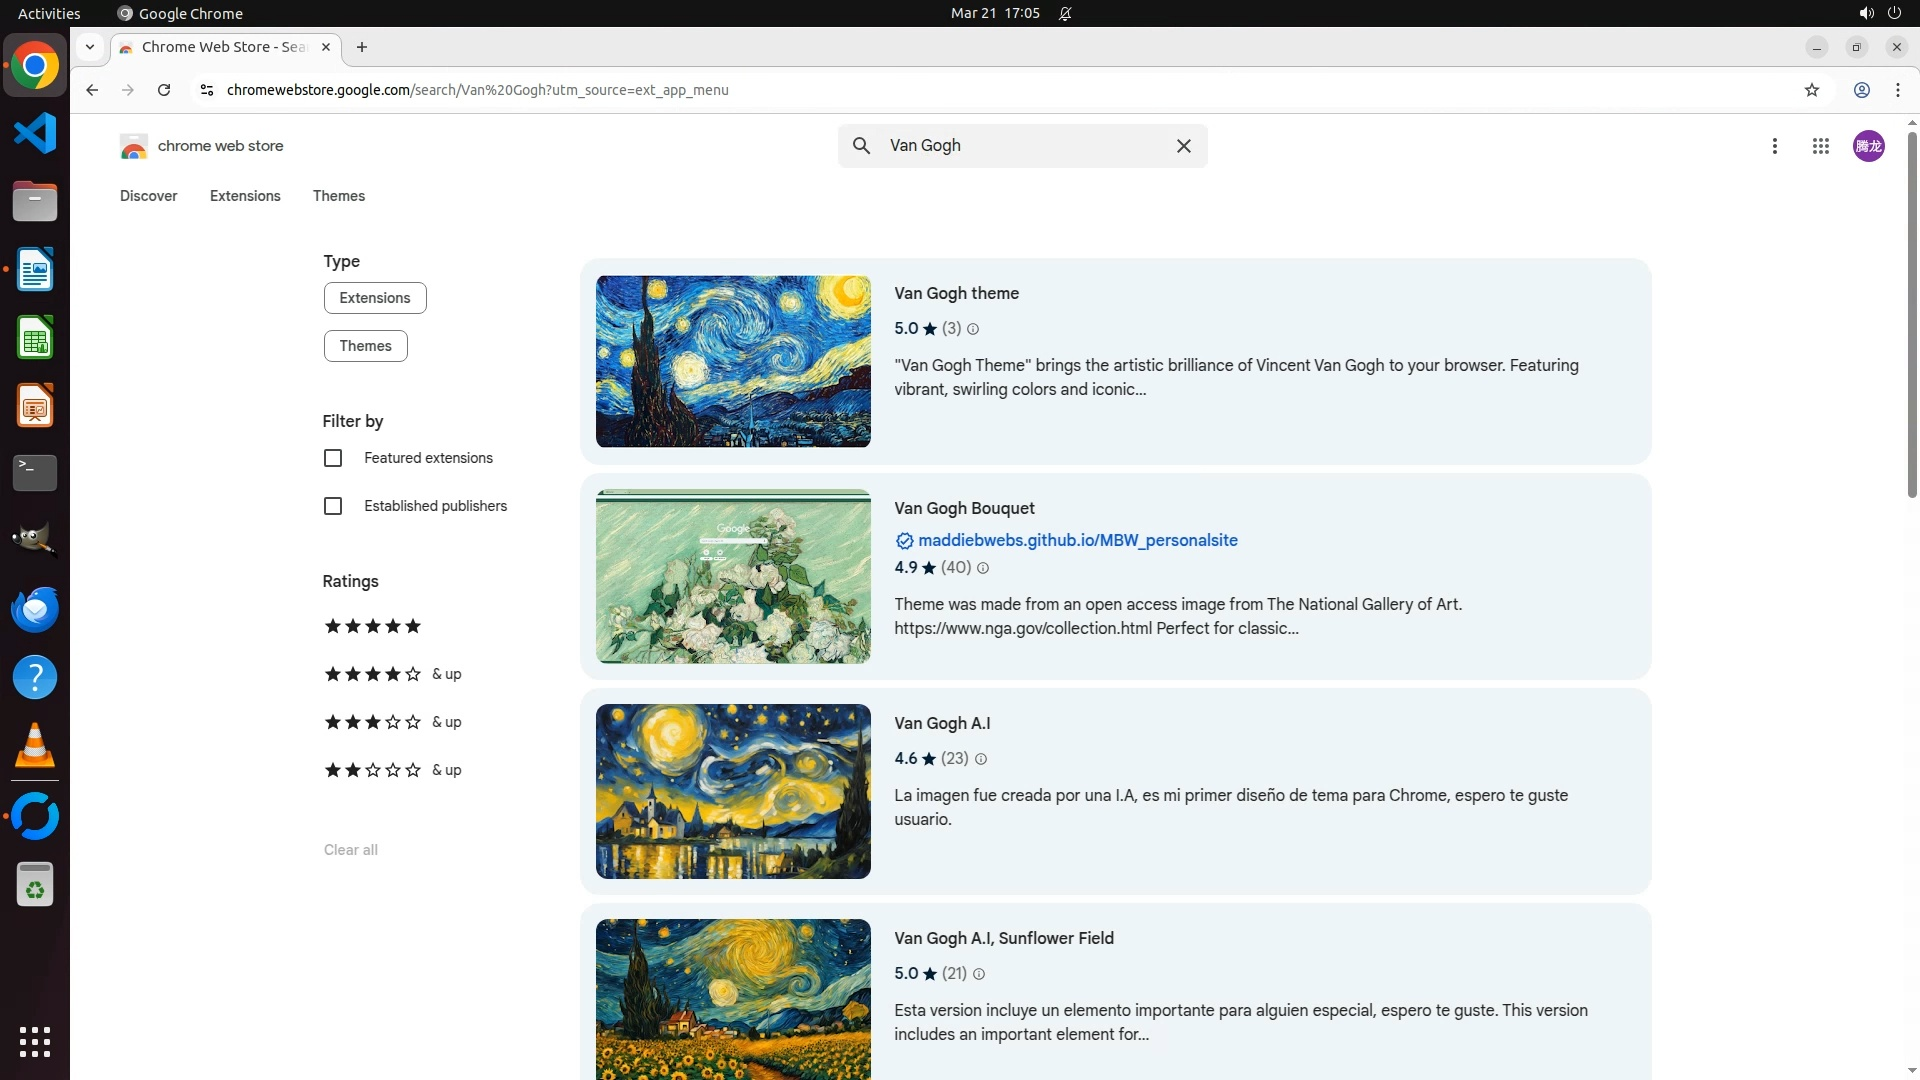Clear the Van Gogh search text
This screenshot has width=1920, height=1080.
tap(1183, 146)
